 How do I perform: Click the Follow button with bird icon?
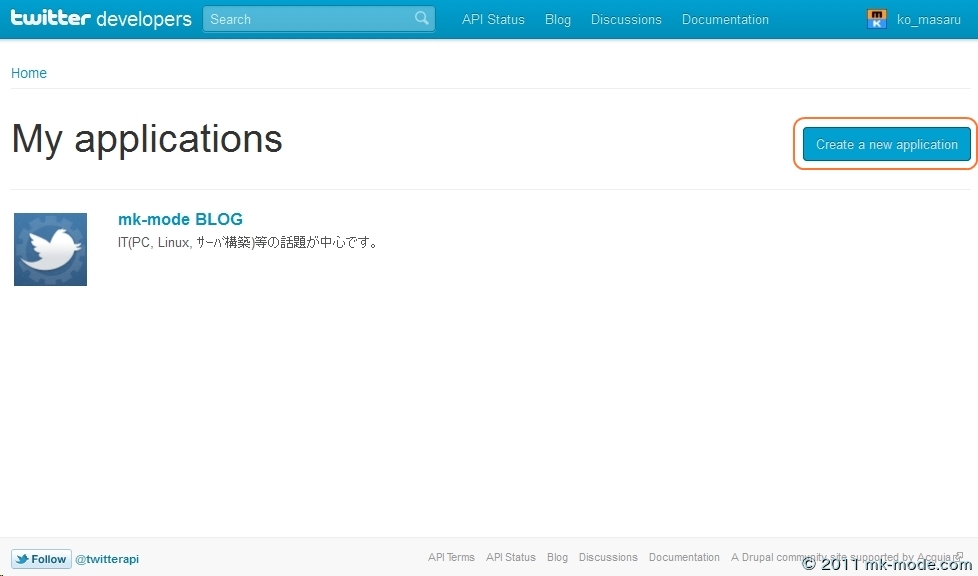point(41,559)
